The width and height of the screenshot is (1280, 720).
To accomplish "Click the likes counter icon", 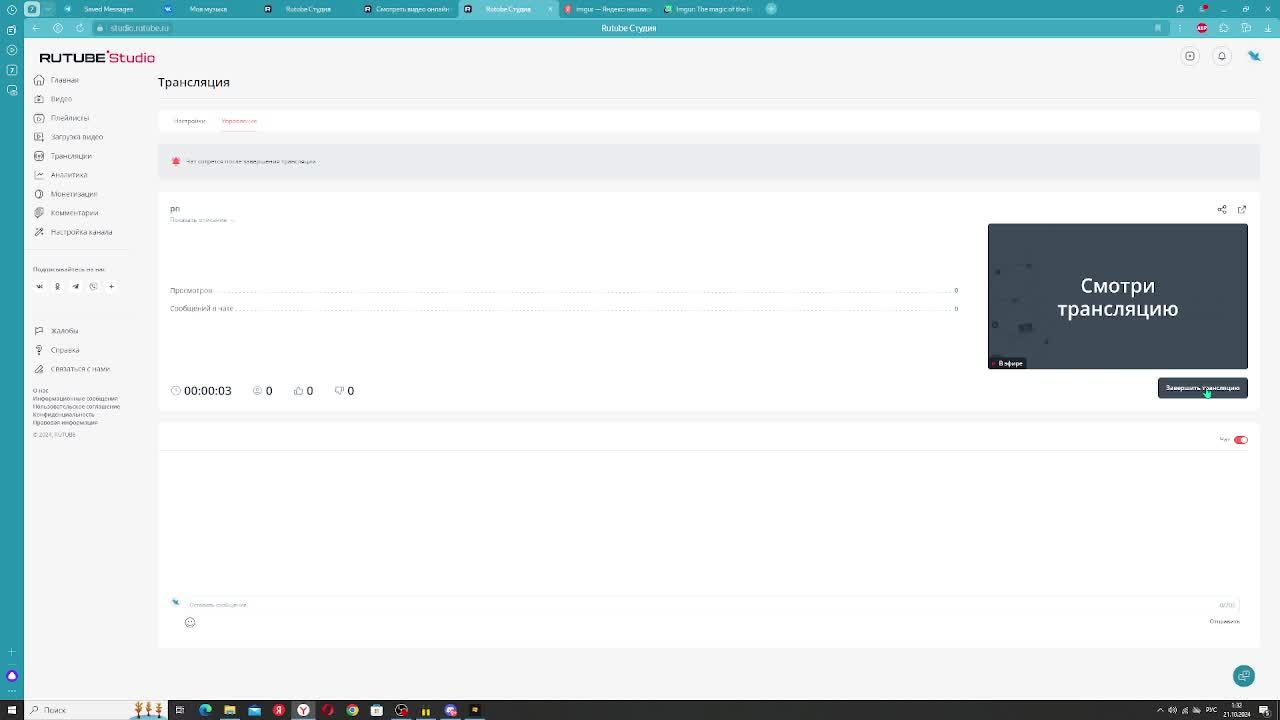I will click(x=298, y=391).
